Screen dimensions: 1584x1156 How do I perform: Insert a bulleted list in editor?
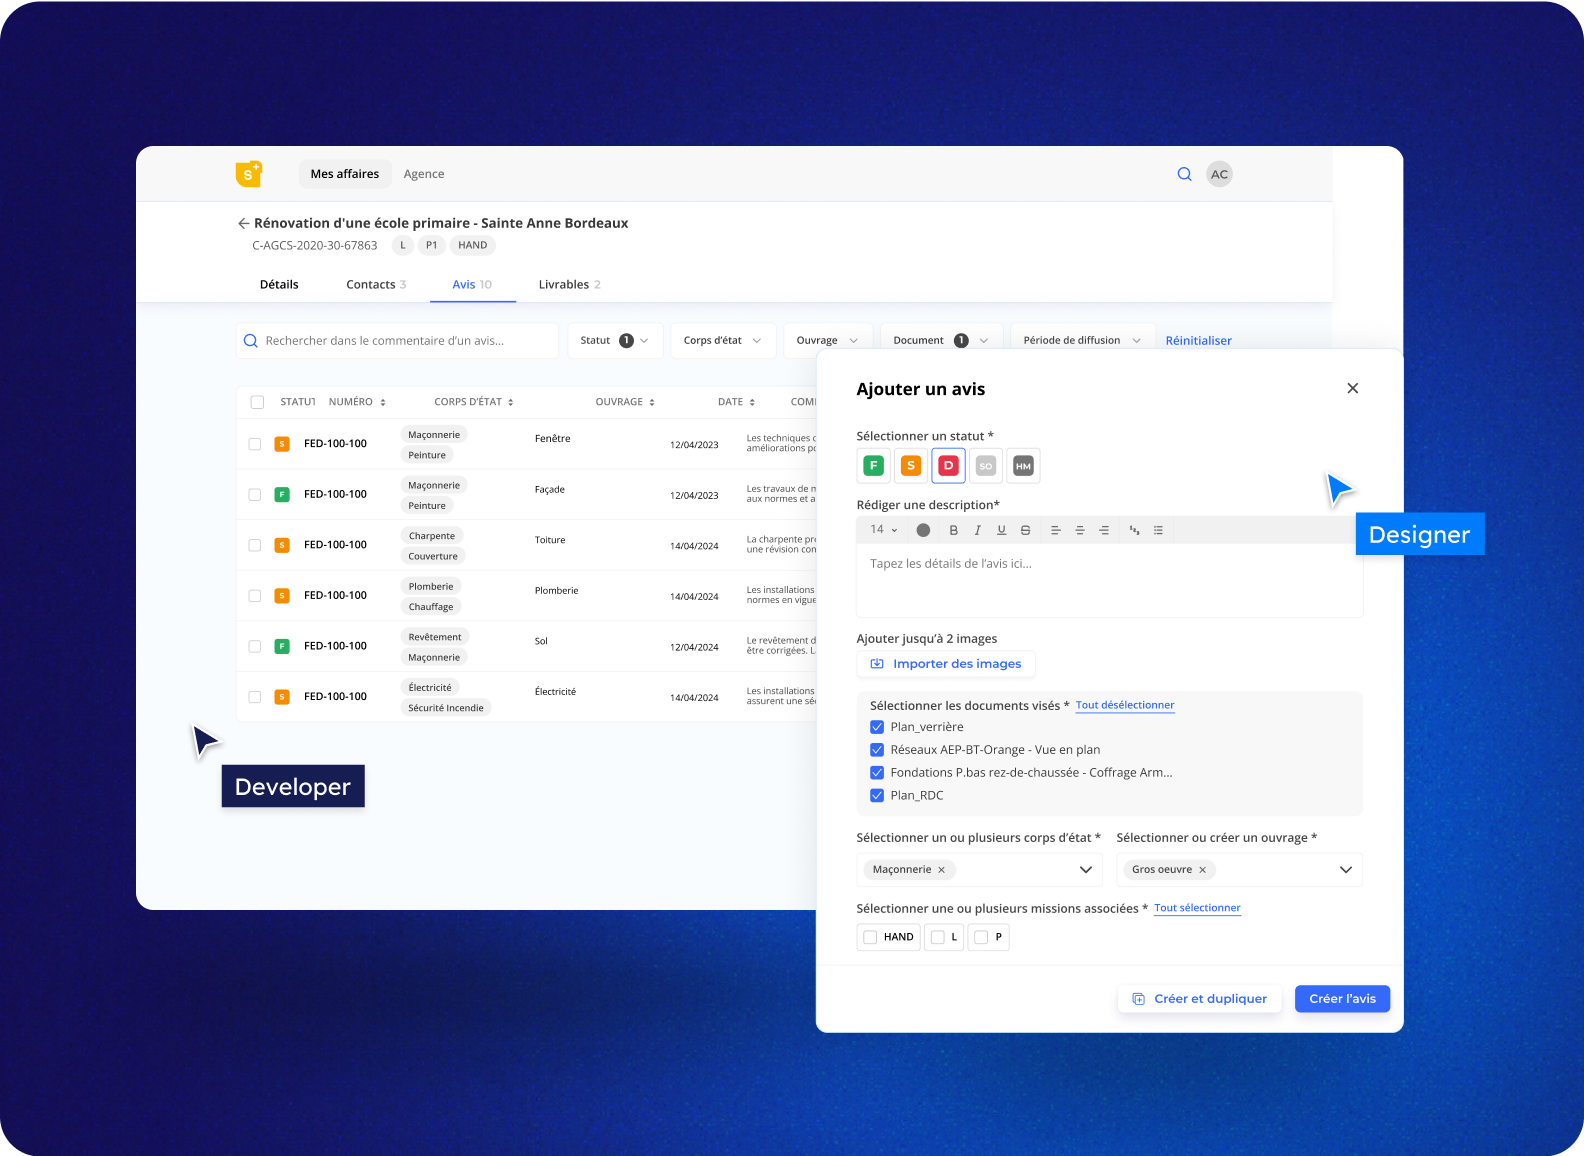(x=1158, y=530)
